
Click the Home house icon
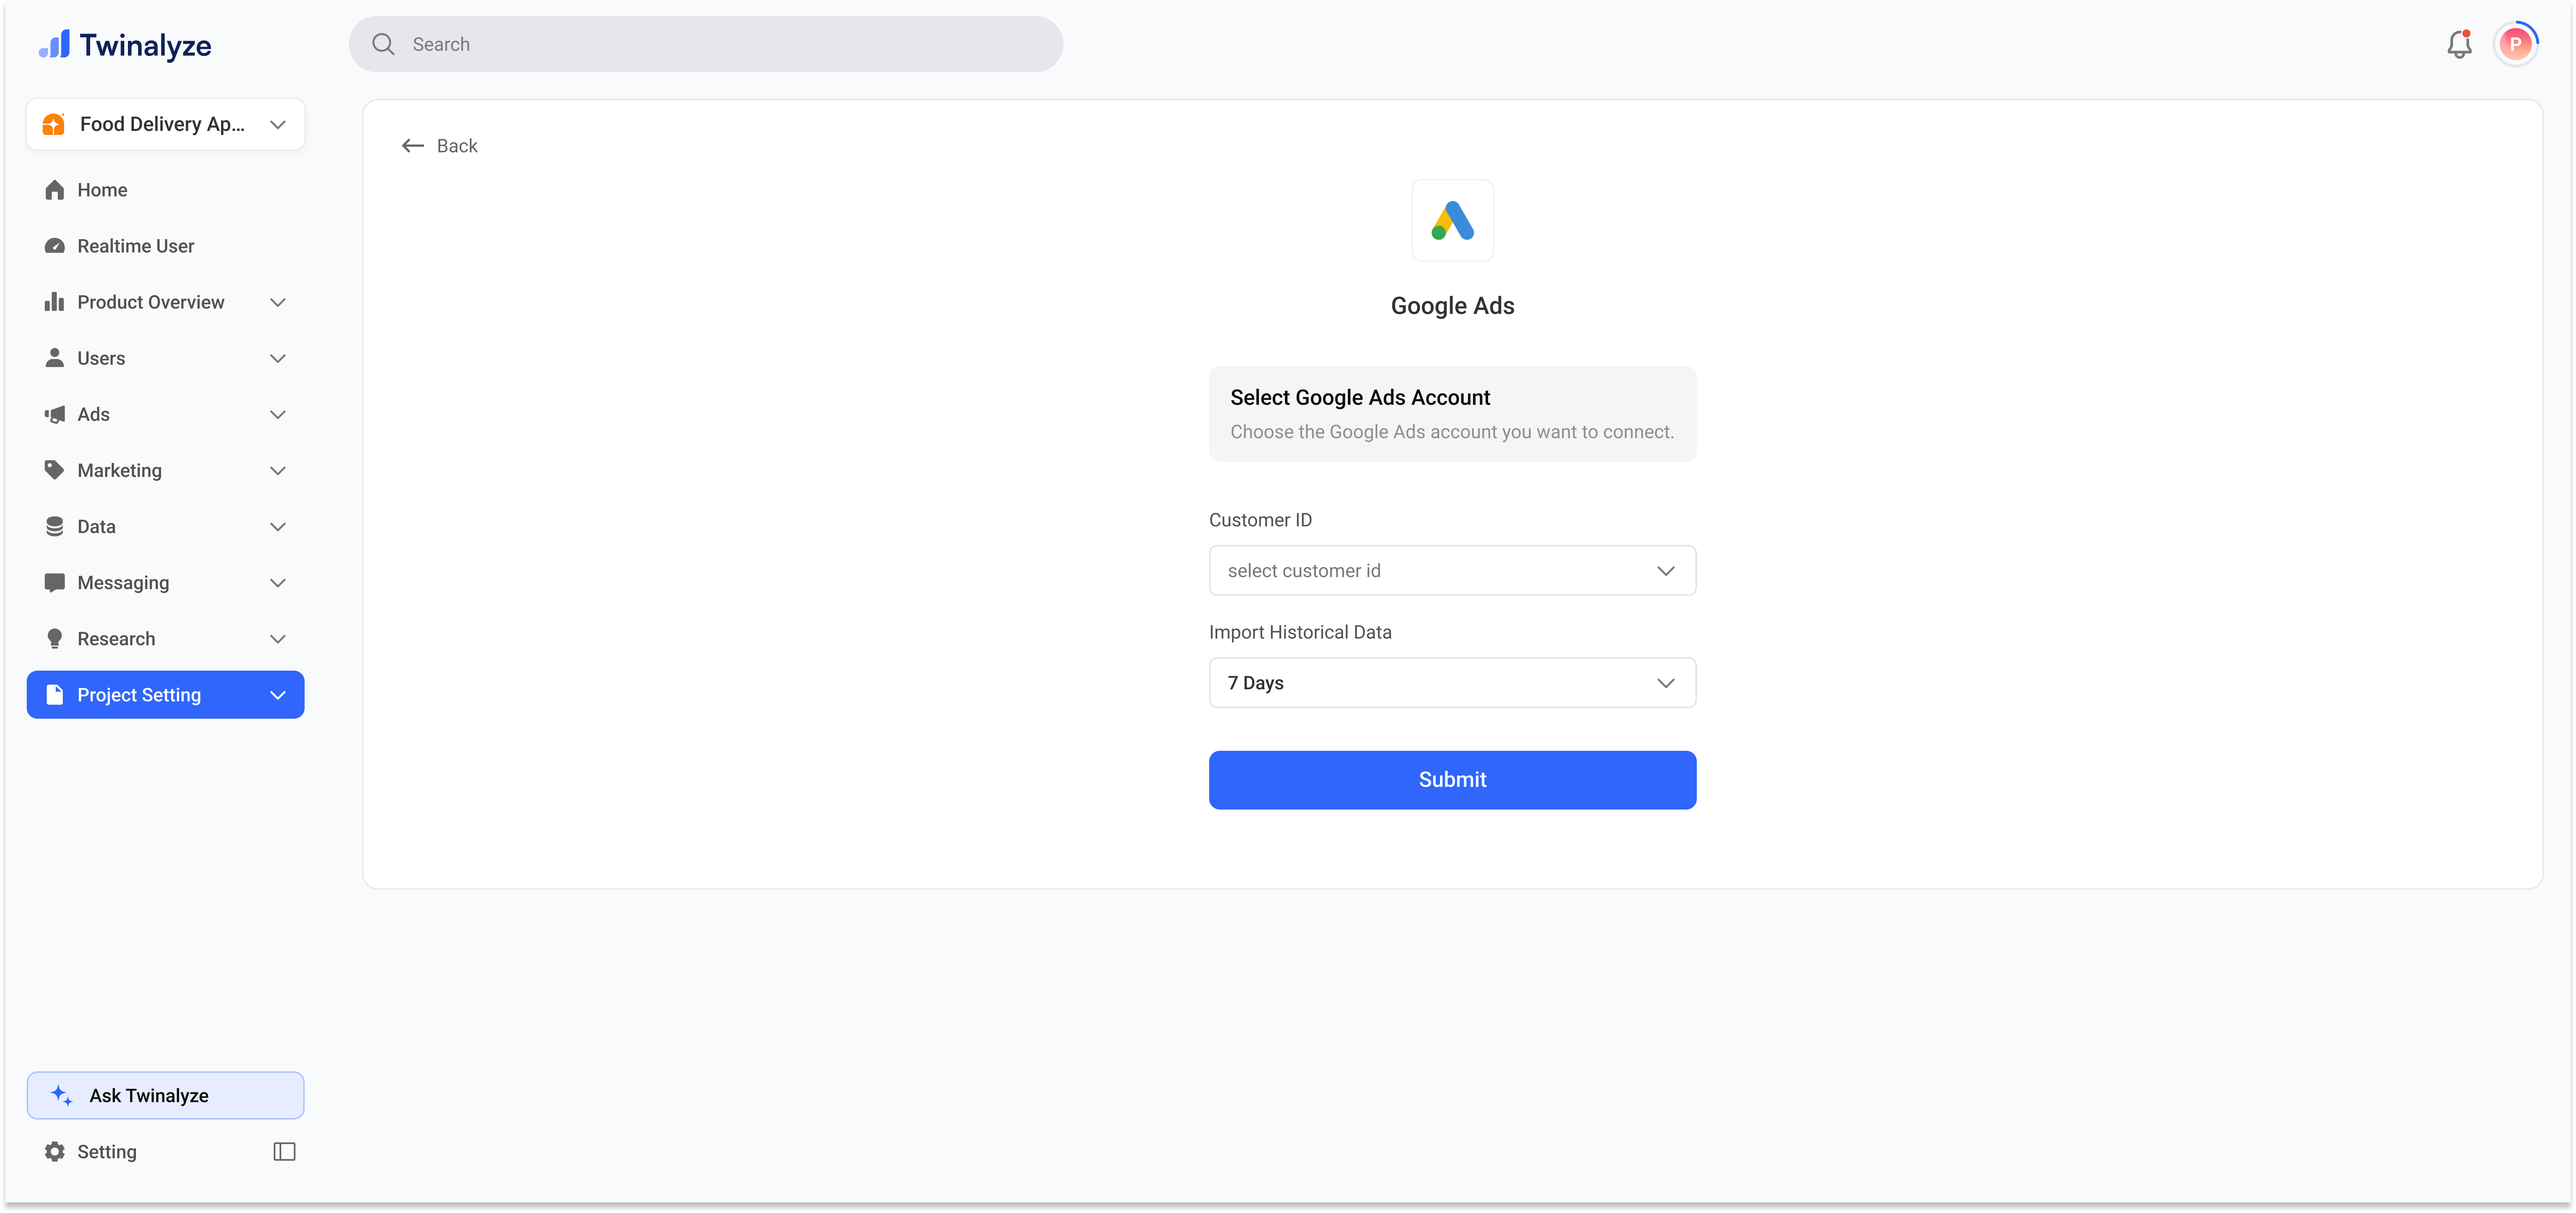point(55,190)
